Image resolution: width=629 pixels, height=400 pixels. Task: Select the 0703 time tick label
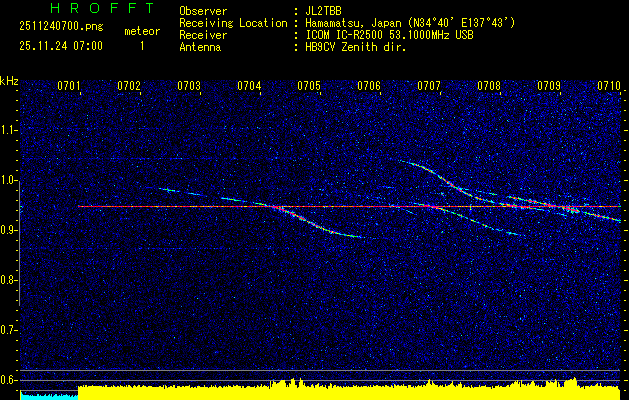[189, 86]
